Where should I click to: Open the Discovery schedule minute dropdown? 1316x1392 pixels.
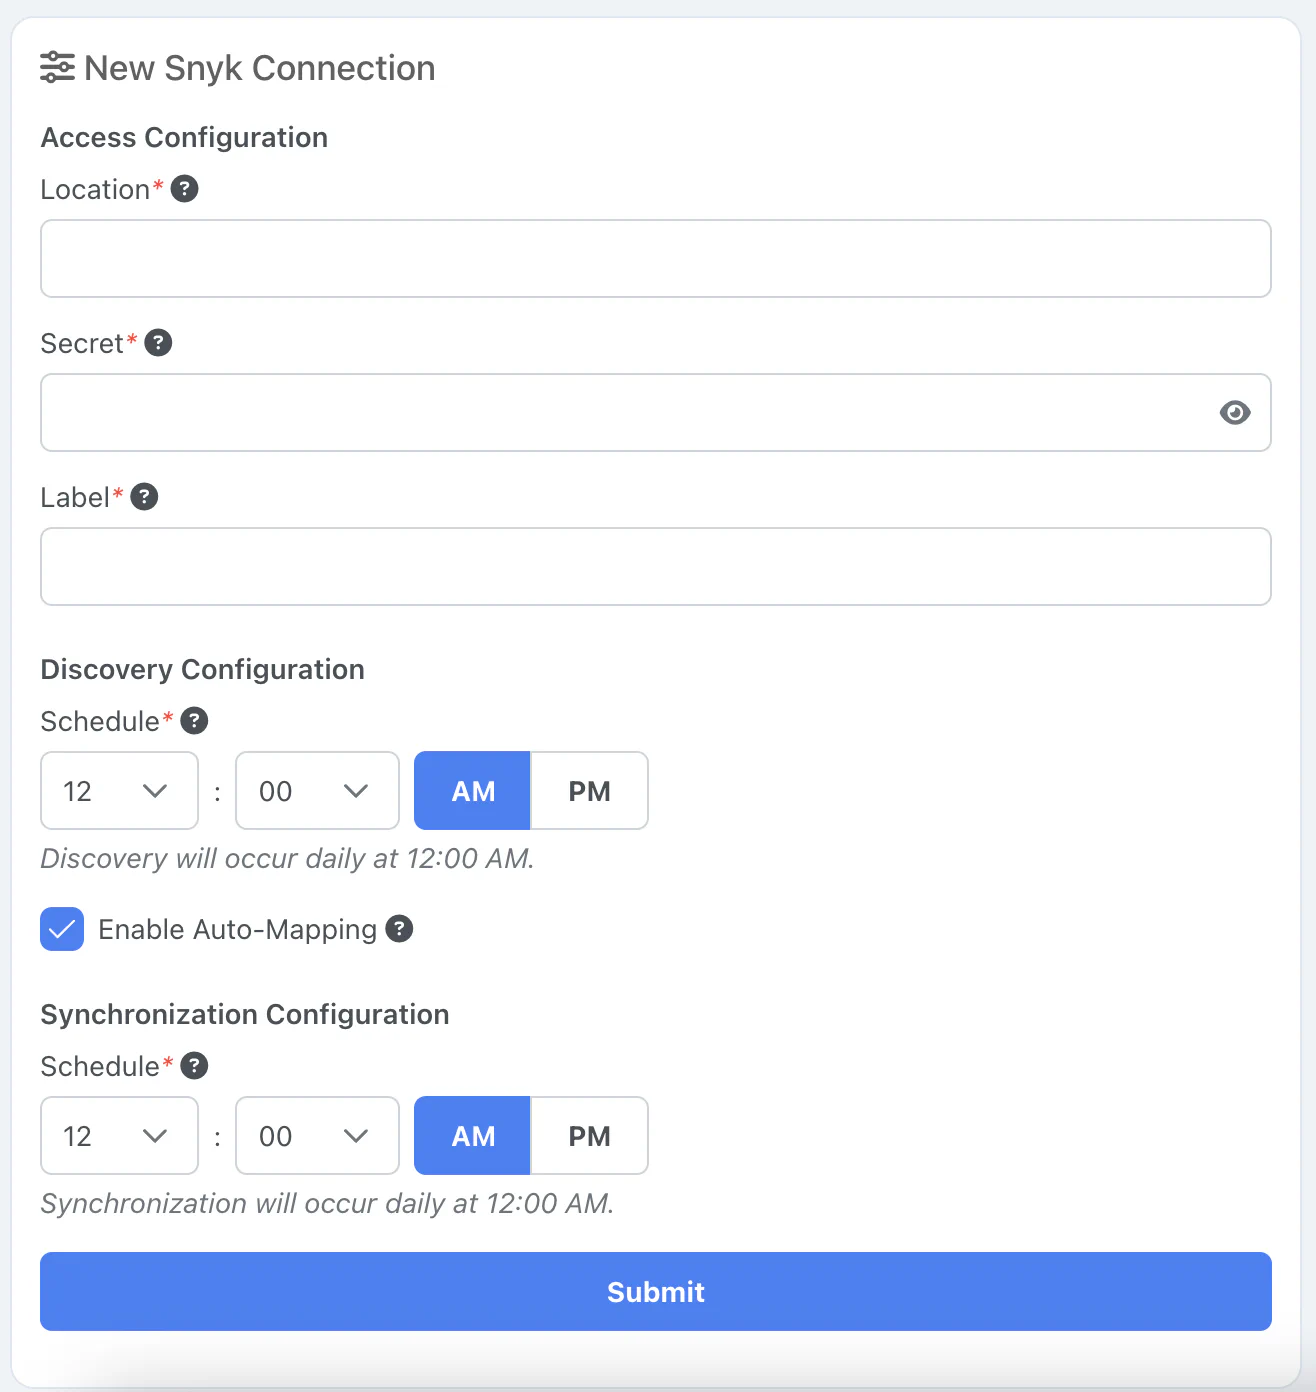coord(317,791)
